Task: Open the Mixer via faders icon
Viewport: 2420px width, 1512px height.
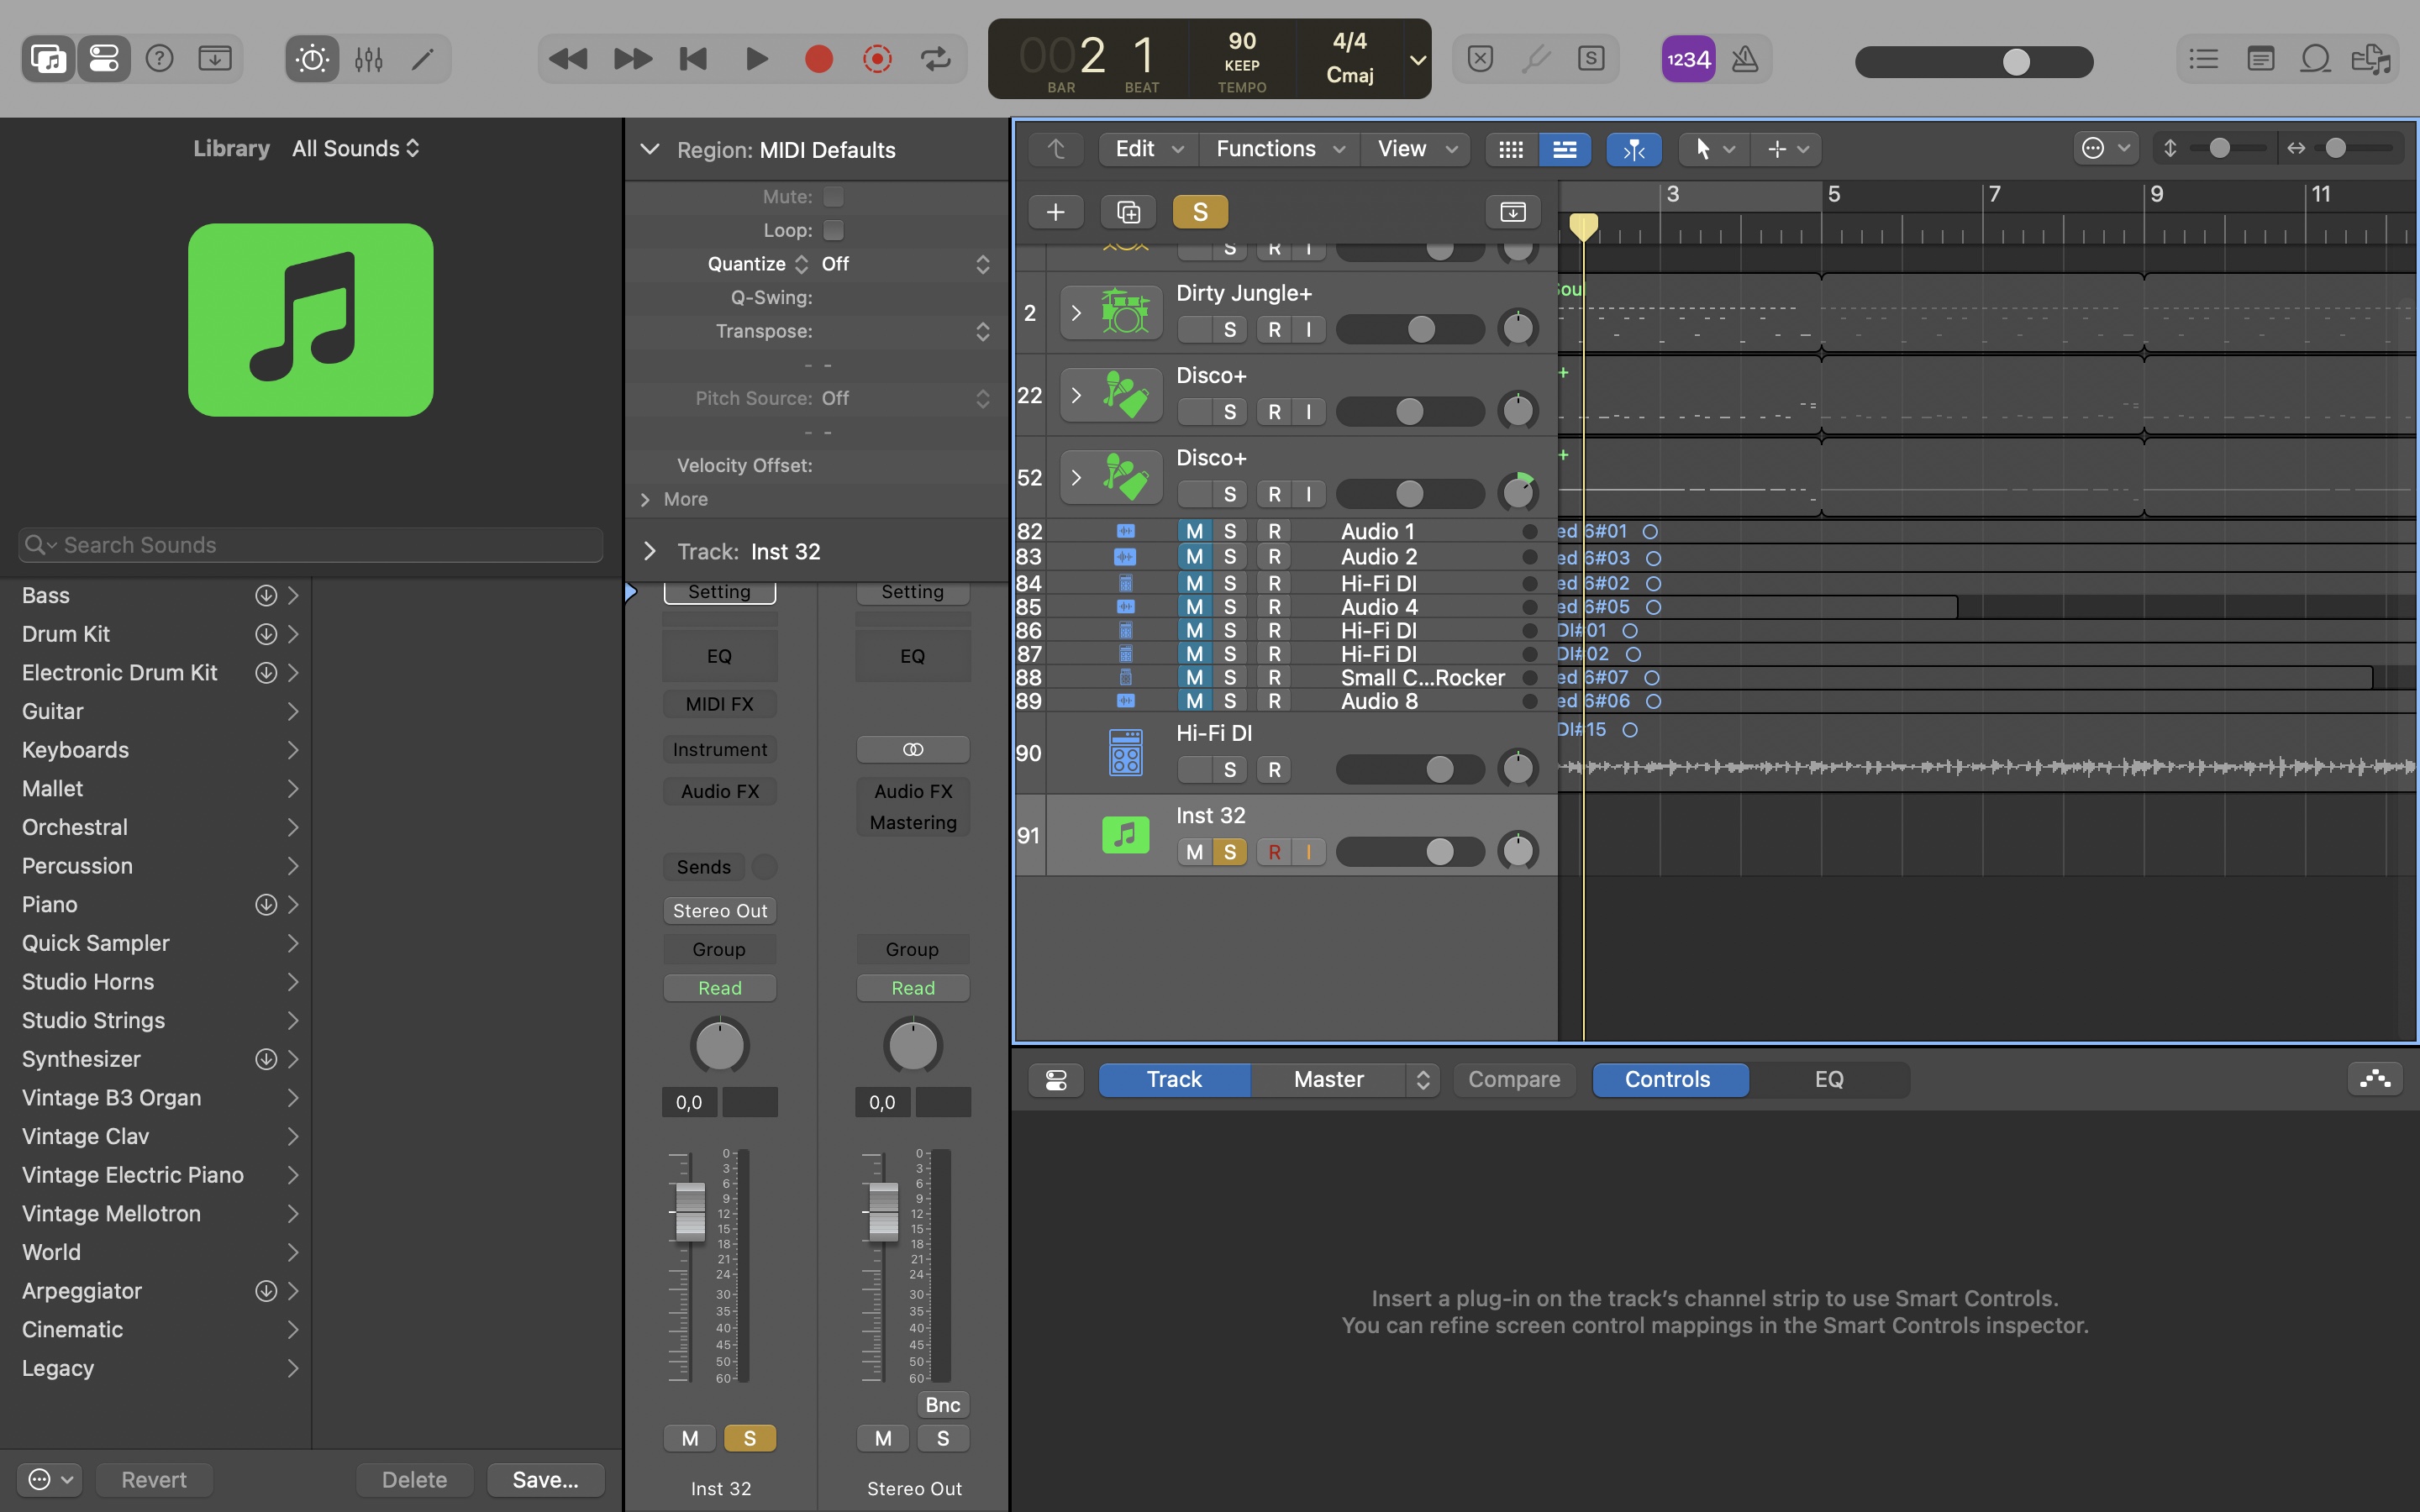Action: pyautogui.click(x=368, y=59)
